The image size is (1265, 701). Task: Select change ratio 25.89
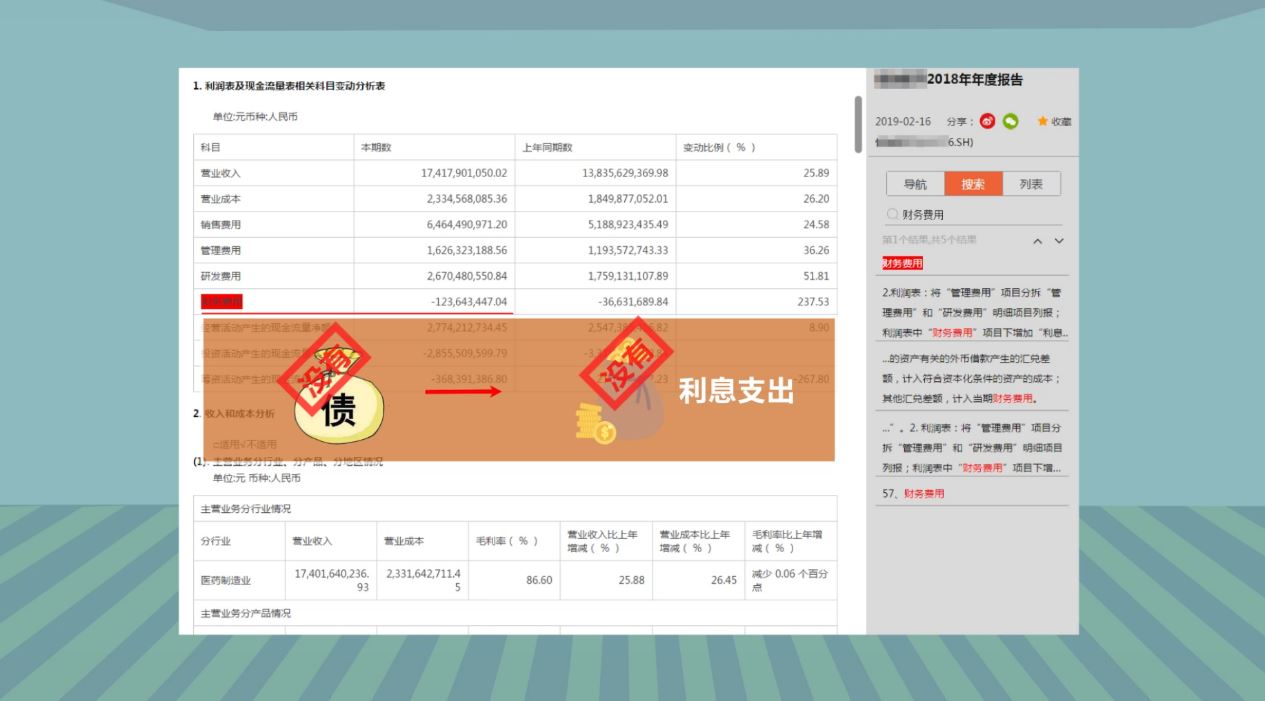click(x=816, y=173)
